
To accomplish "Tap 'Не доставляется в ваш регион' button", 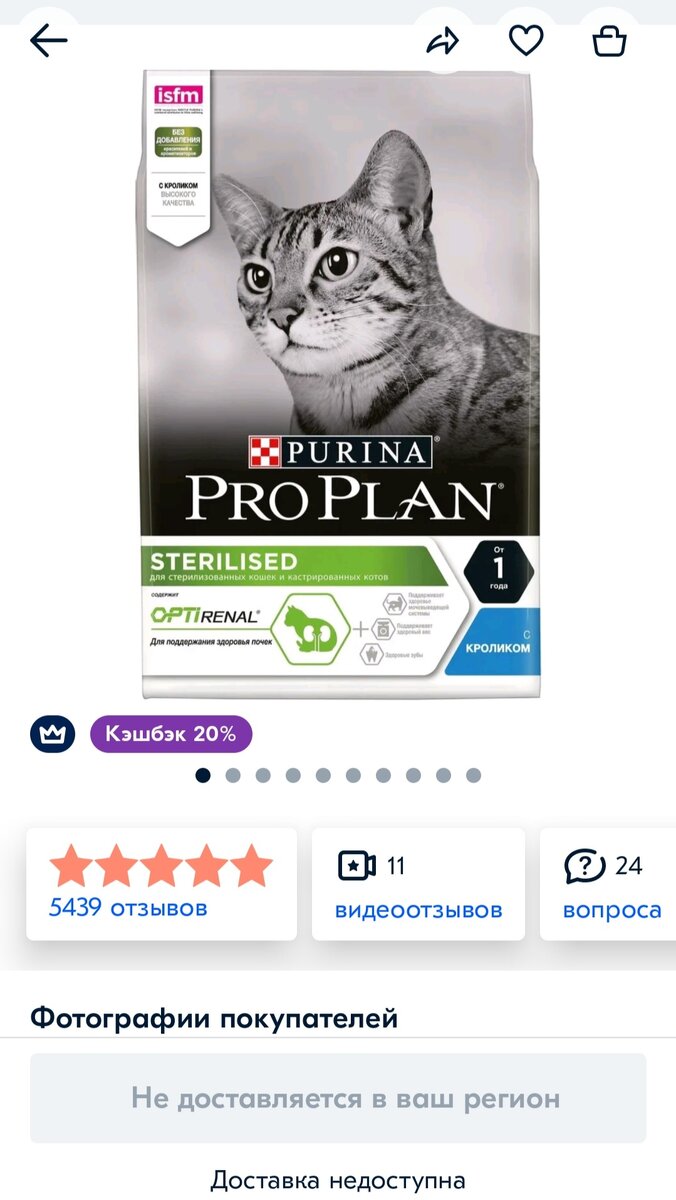I will click(x=338, y=1098).
